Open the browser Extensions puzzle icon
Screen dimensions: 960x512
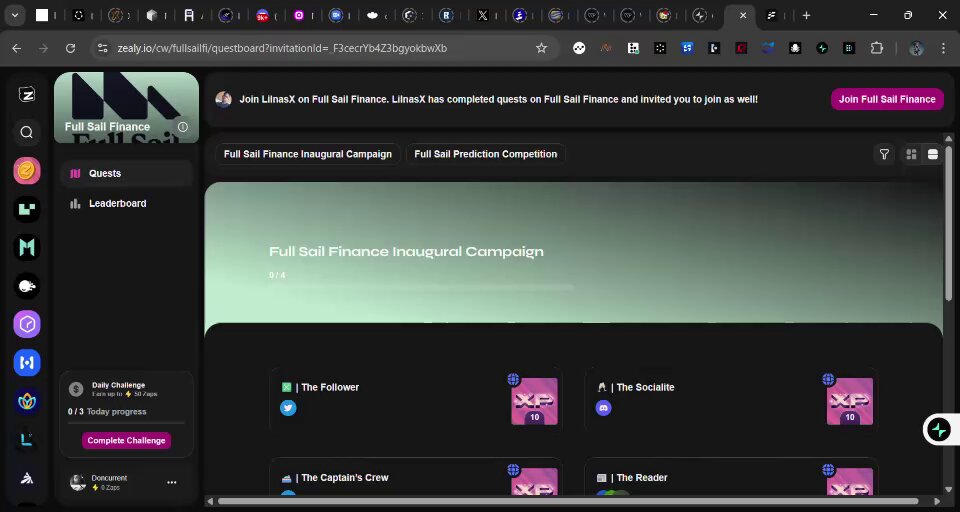pos(877,48)
